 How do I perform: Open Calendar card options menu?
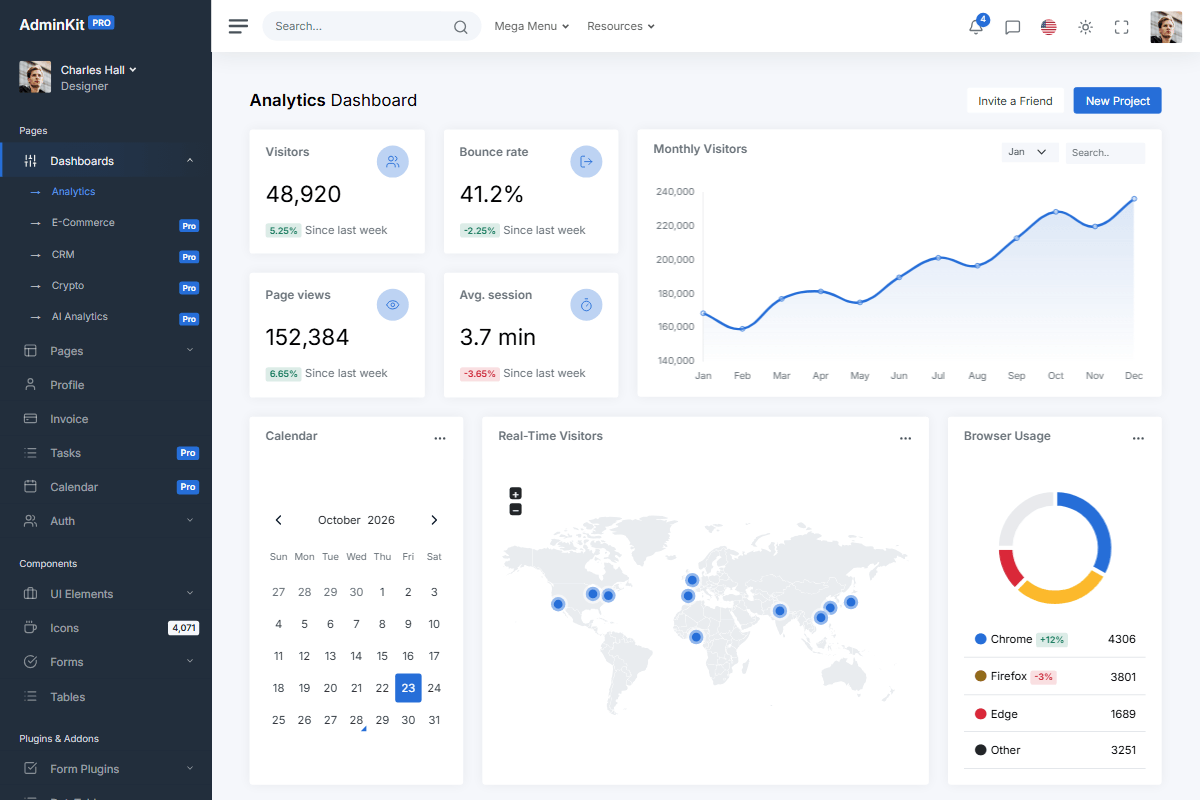440,438
